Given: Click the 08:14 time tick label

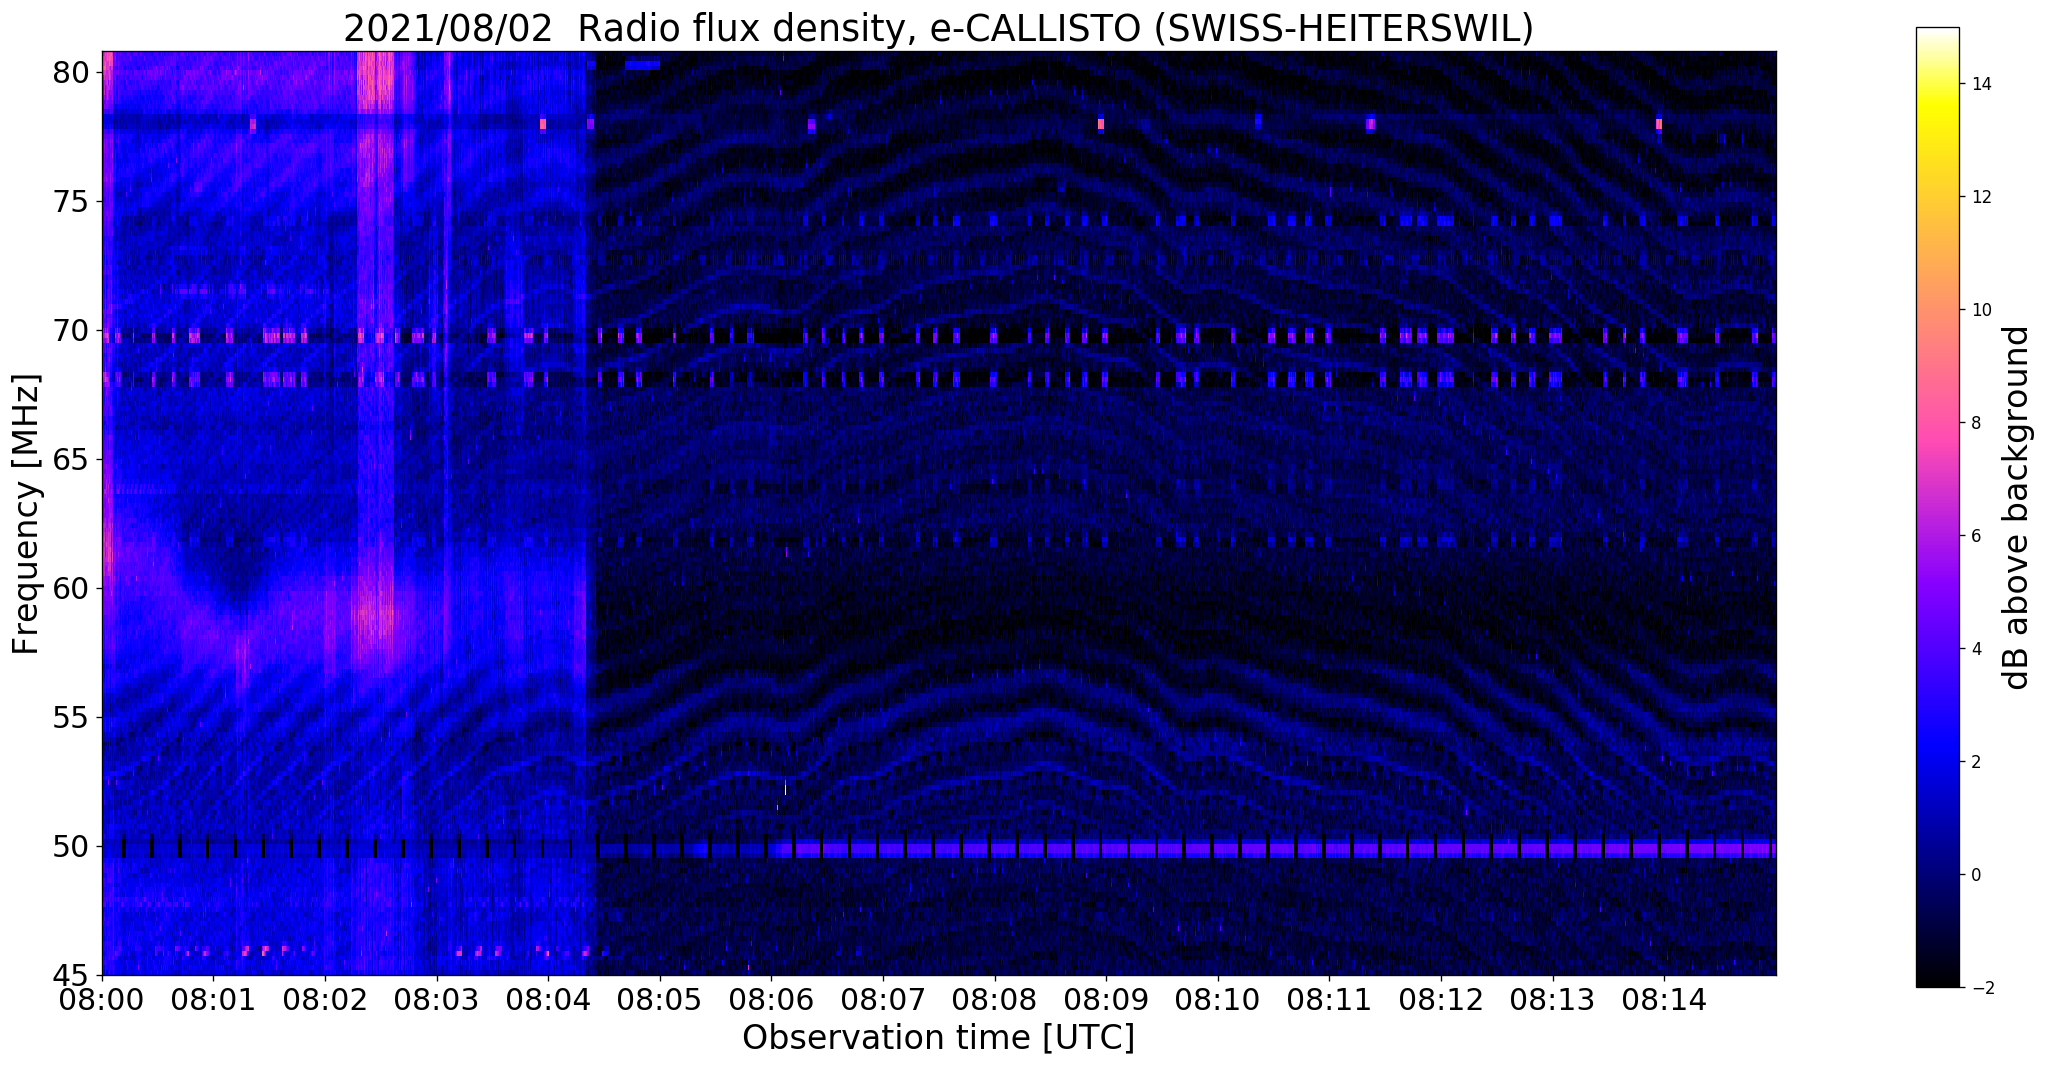Looking at the screenshot, I should pyautogui.click(x=1664, y=999).
